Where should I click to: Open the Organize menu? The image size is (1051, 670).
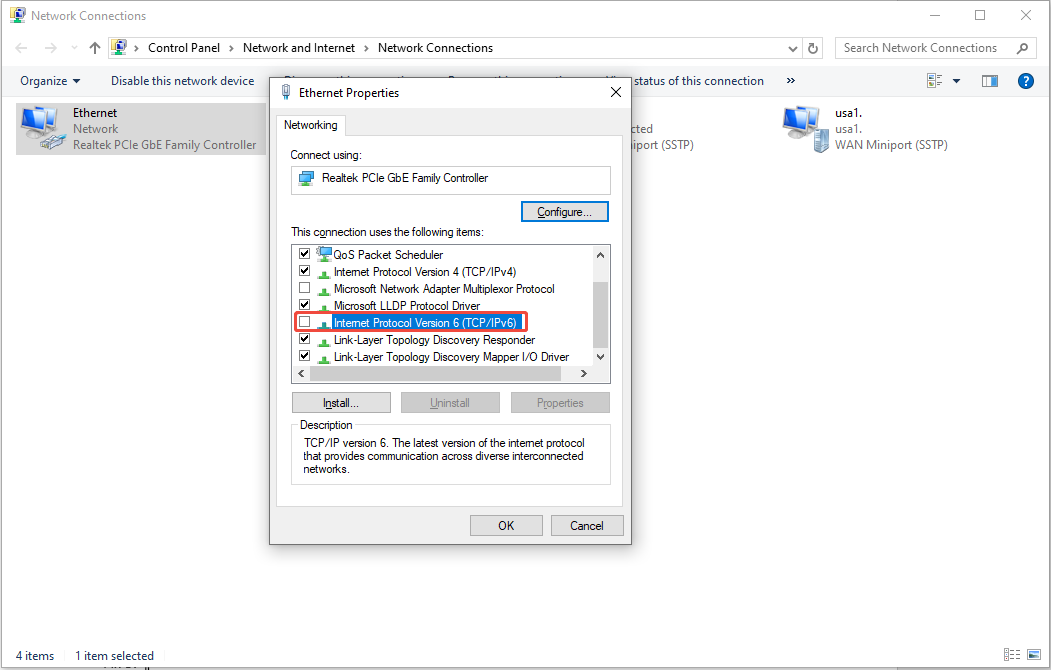point(50,81)
